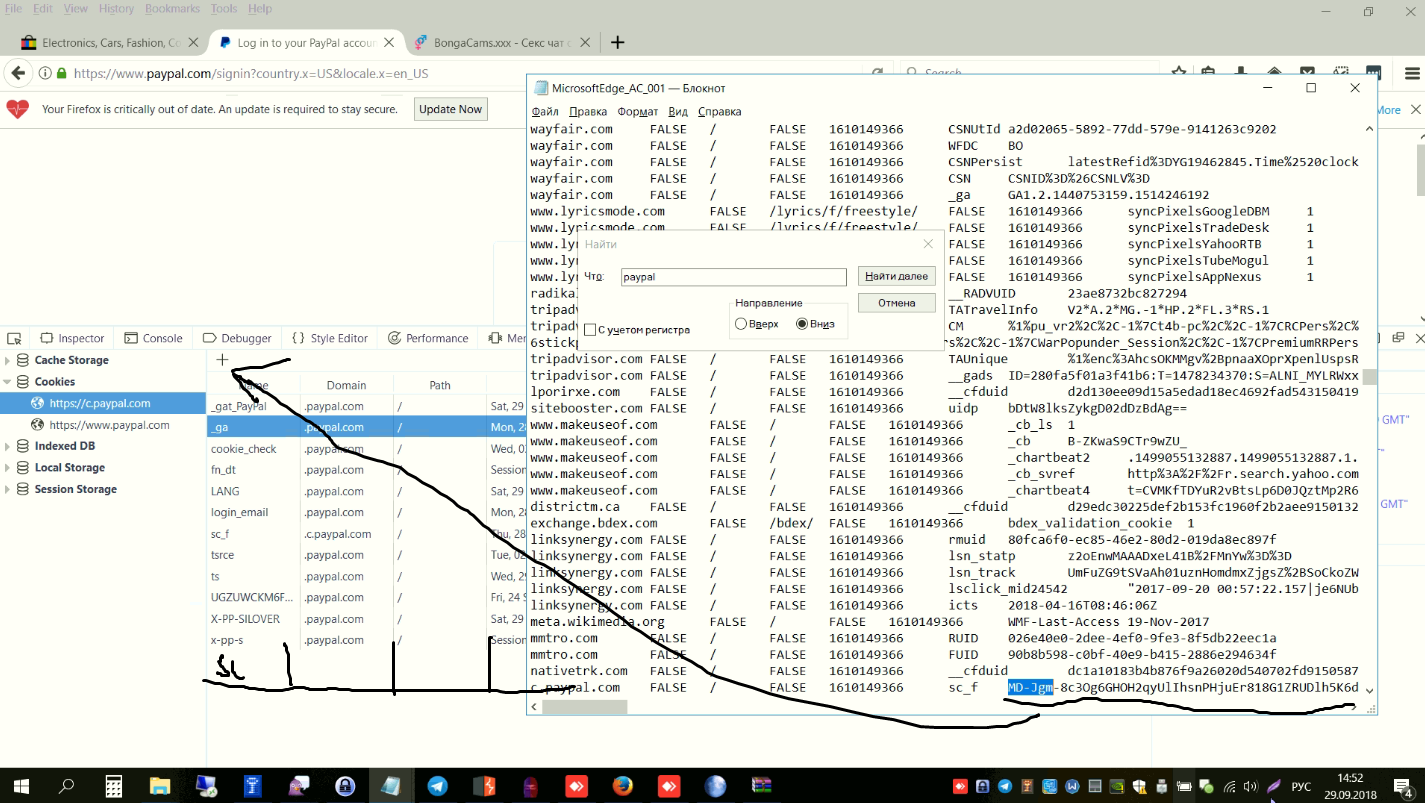Click the DevTools element picker icon
Screen dimensions: 1425x803
[14, 338]
